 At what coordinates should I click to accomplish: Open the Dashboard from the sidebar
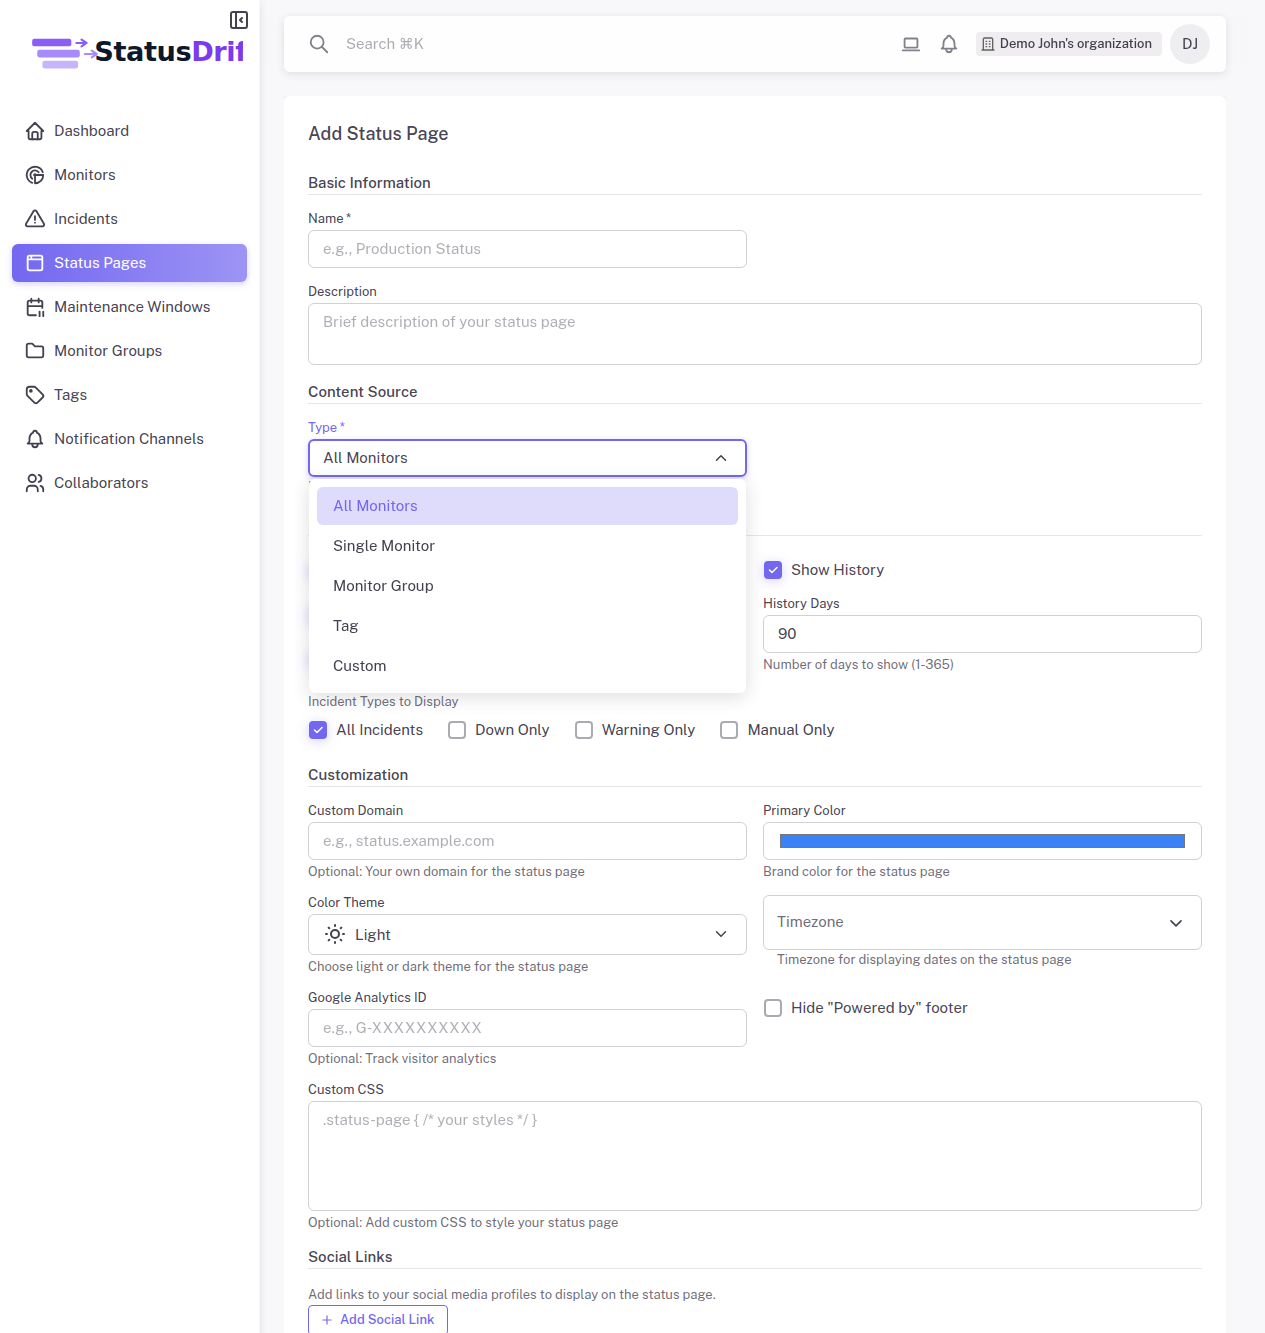[x=91, y=130]
